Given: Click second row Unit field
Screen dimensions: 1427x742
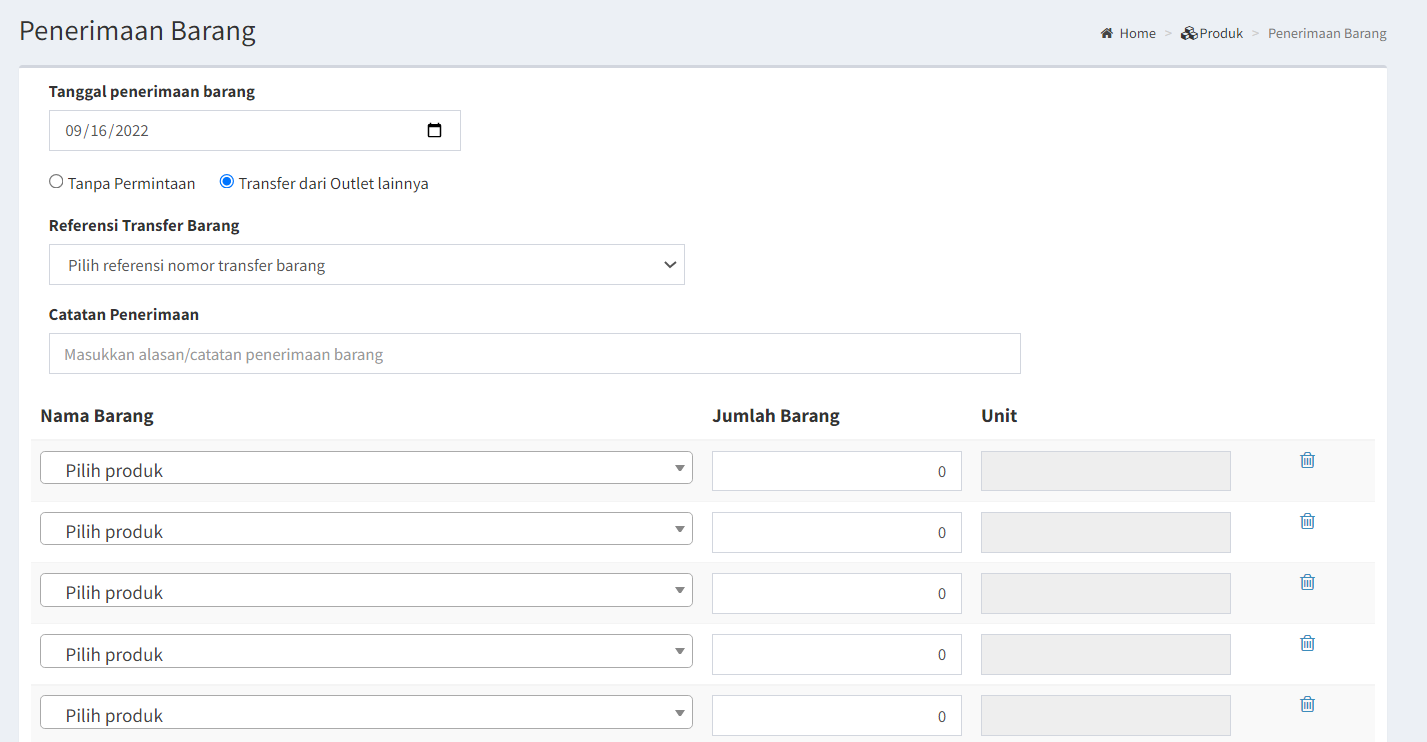Looking at the screenshot, I should coord(1106,532).
